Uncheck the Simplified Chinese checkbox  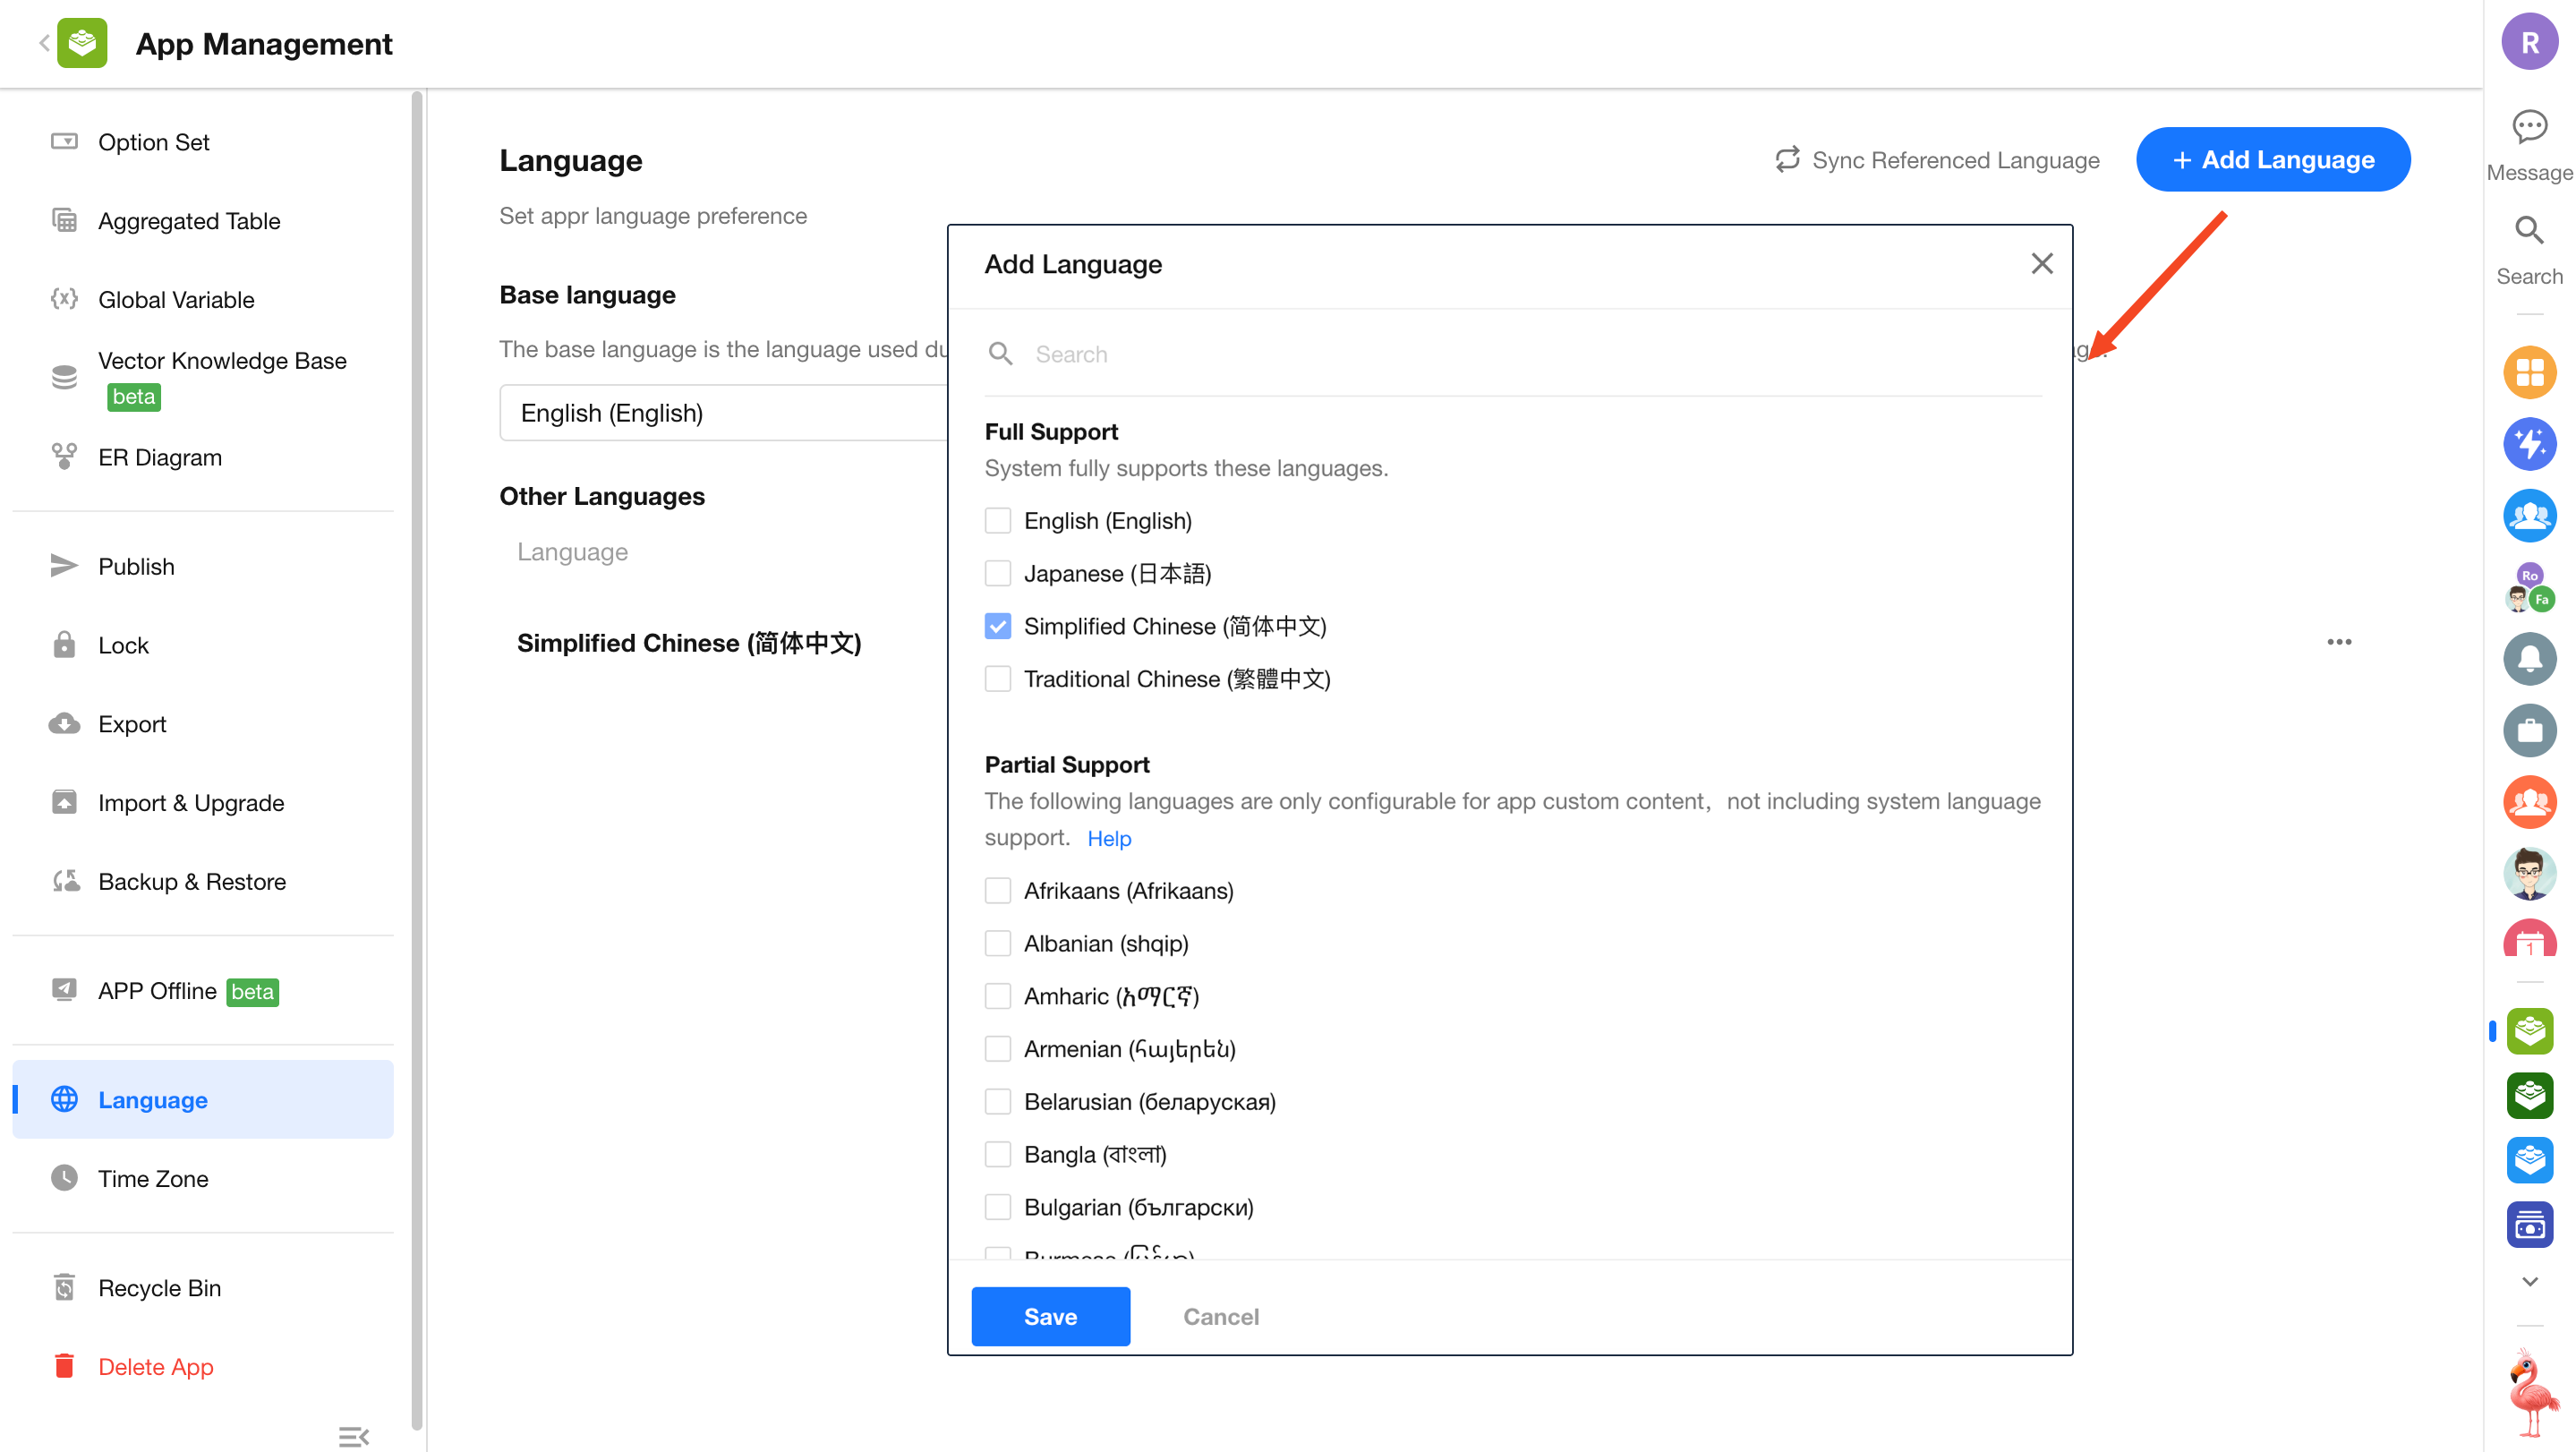click(x=997, y=626)
